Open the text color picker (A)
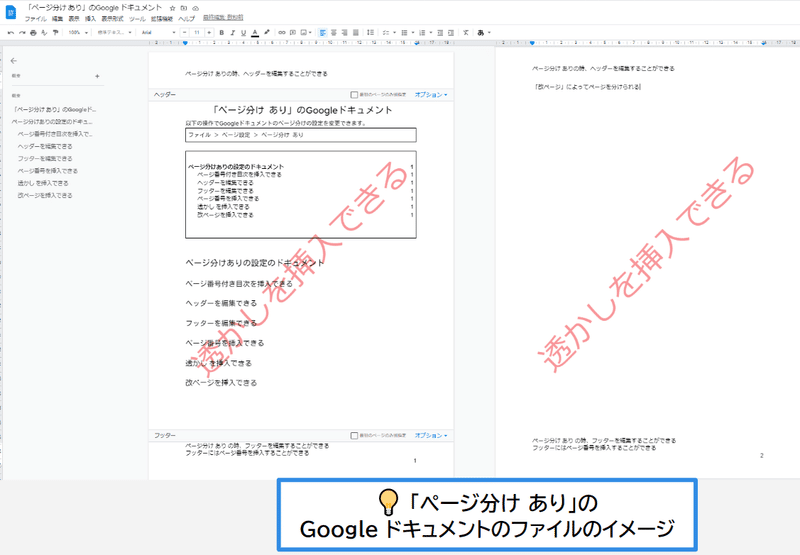The height and width of the screenshot is (555, 800). pyautogui.click(x=255, y=33)
